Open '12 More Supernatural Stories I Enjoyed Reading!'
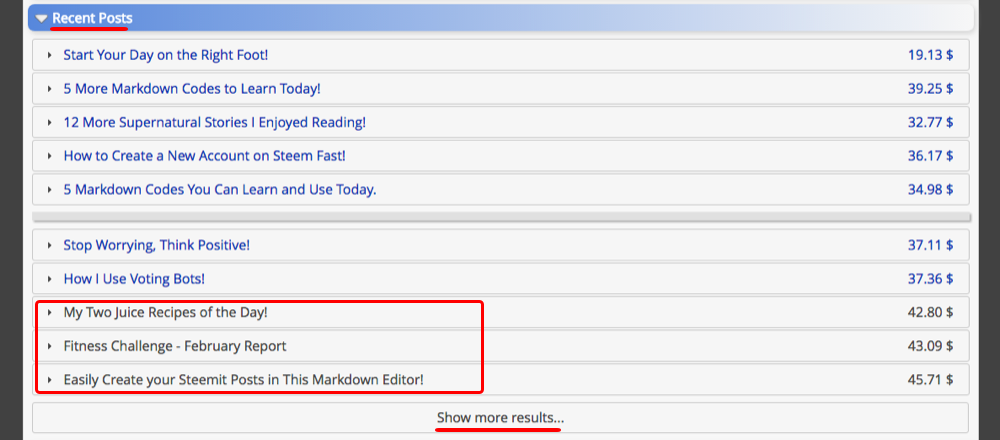Viewport: 1000px width, 440px height. [x=215, y=122]
